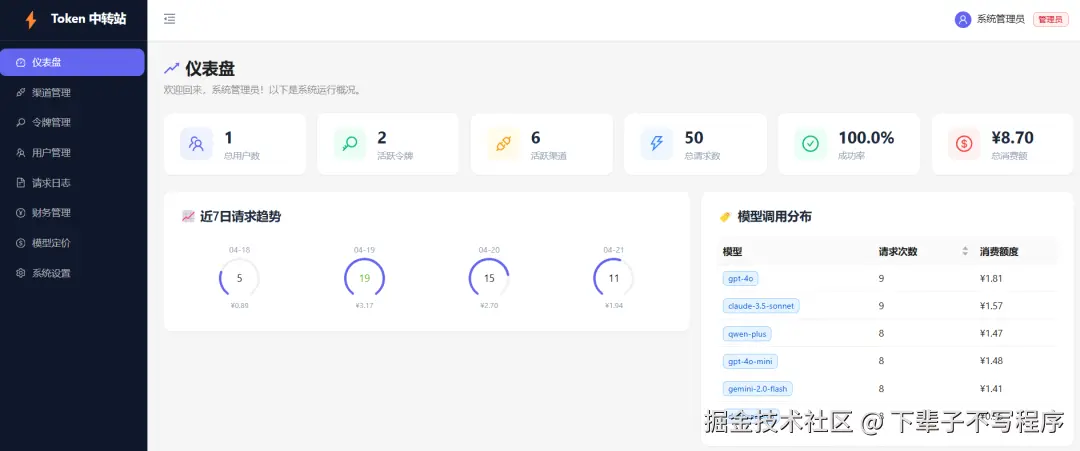
Task: Click the Token 中转站 title
Action: pos(88,19)
